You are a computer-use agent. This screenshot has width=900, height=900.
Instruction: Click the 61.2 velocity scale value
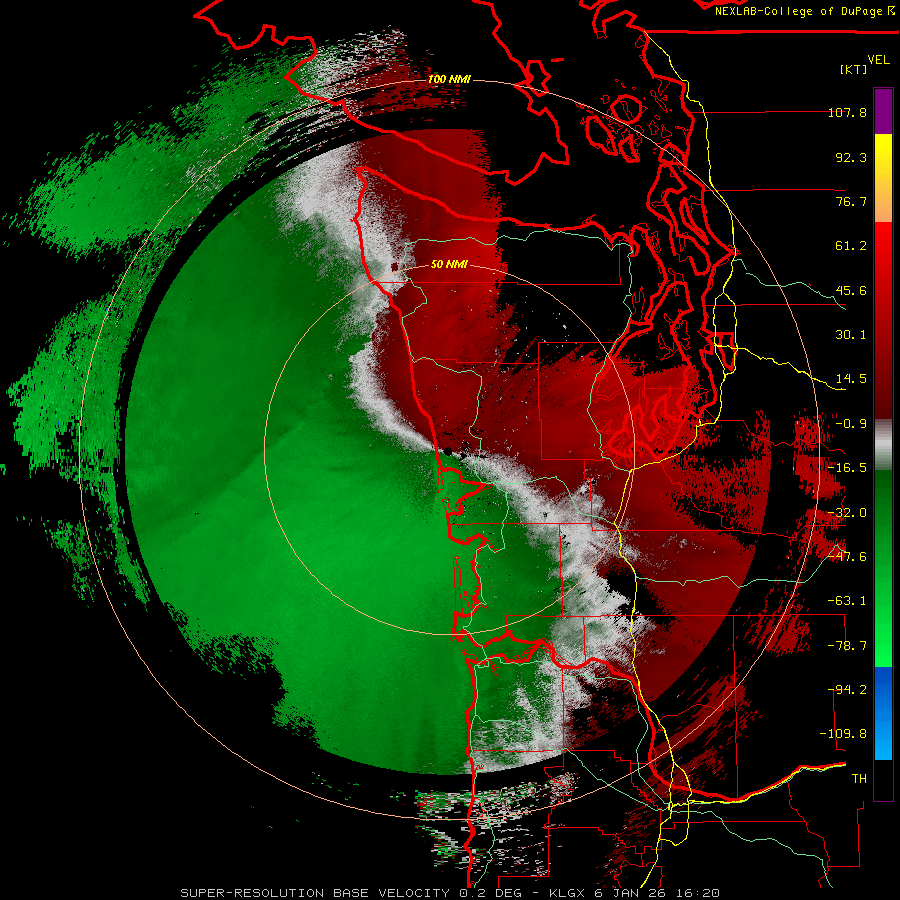851,246
